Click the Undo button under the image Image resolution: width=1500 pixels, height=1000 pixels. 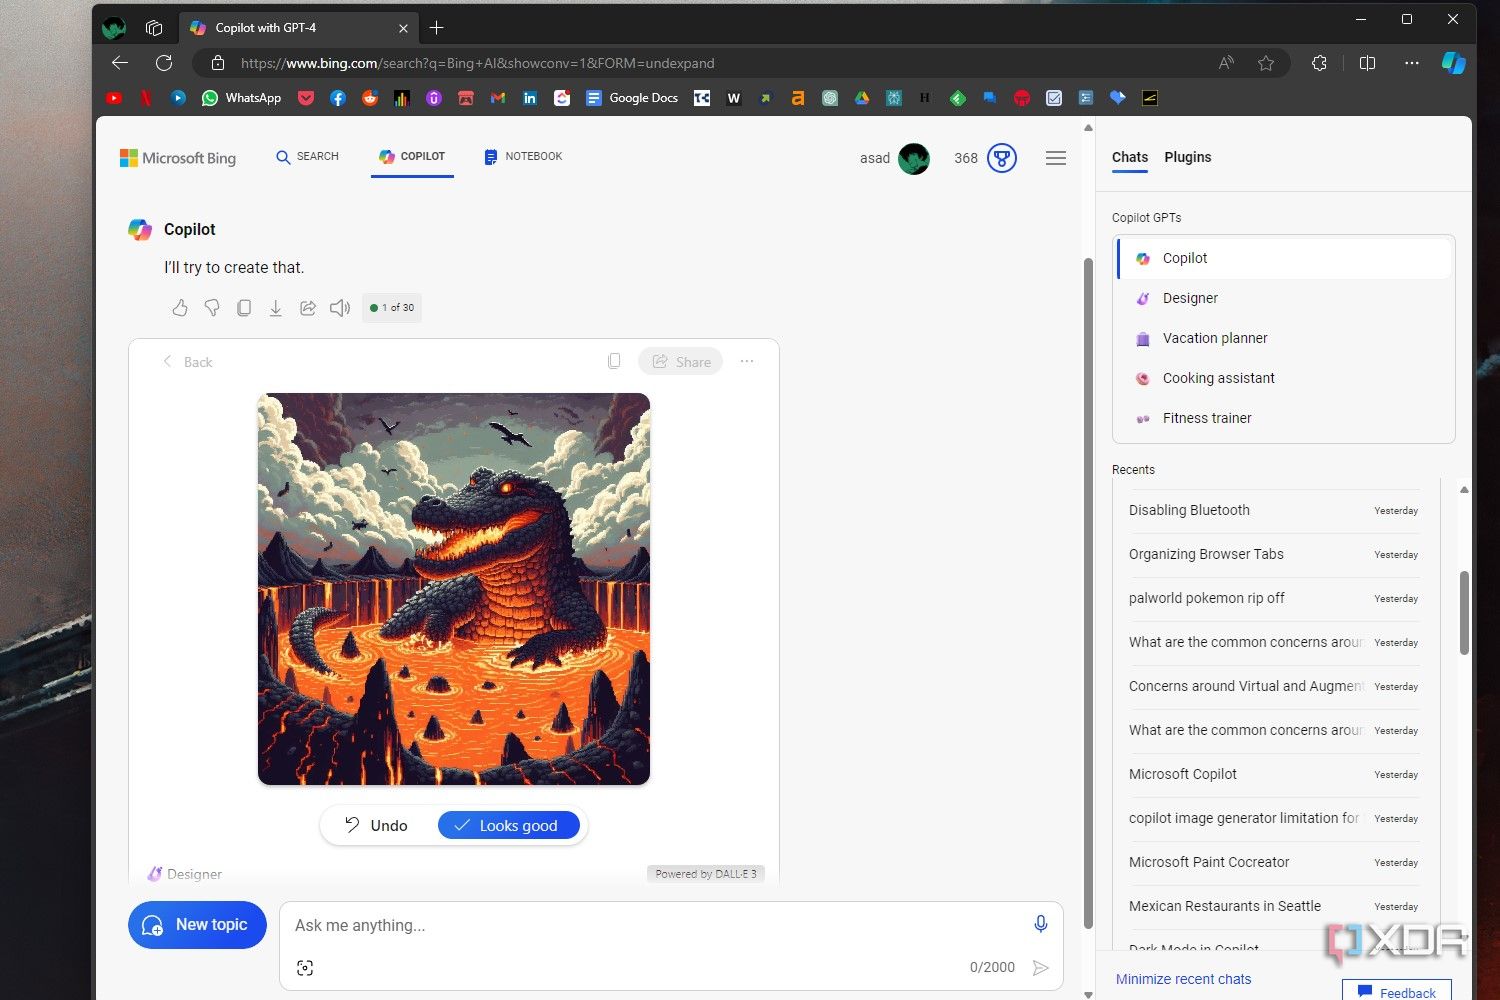click(377, 825)
